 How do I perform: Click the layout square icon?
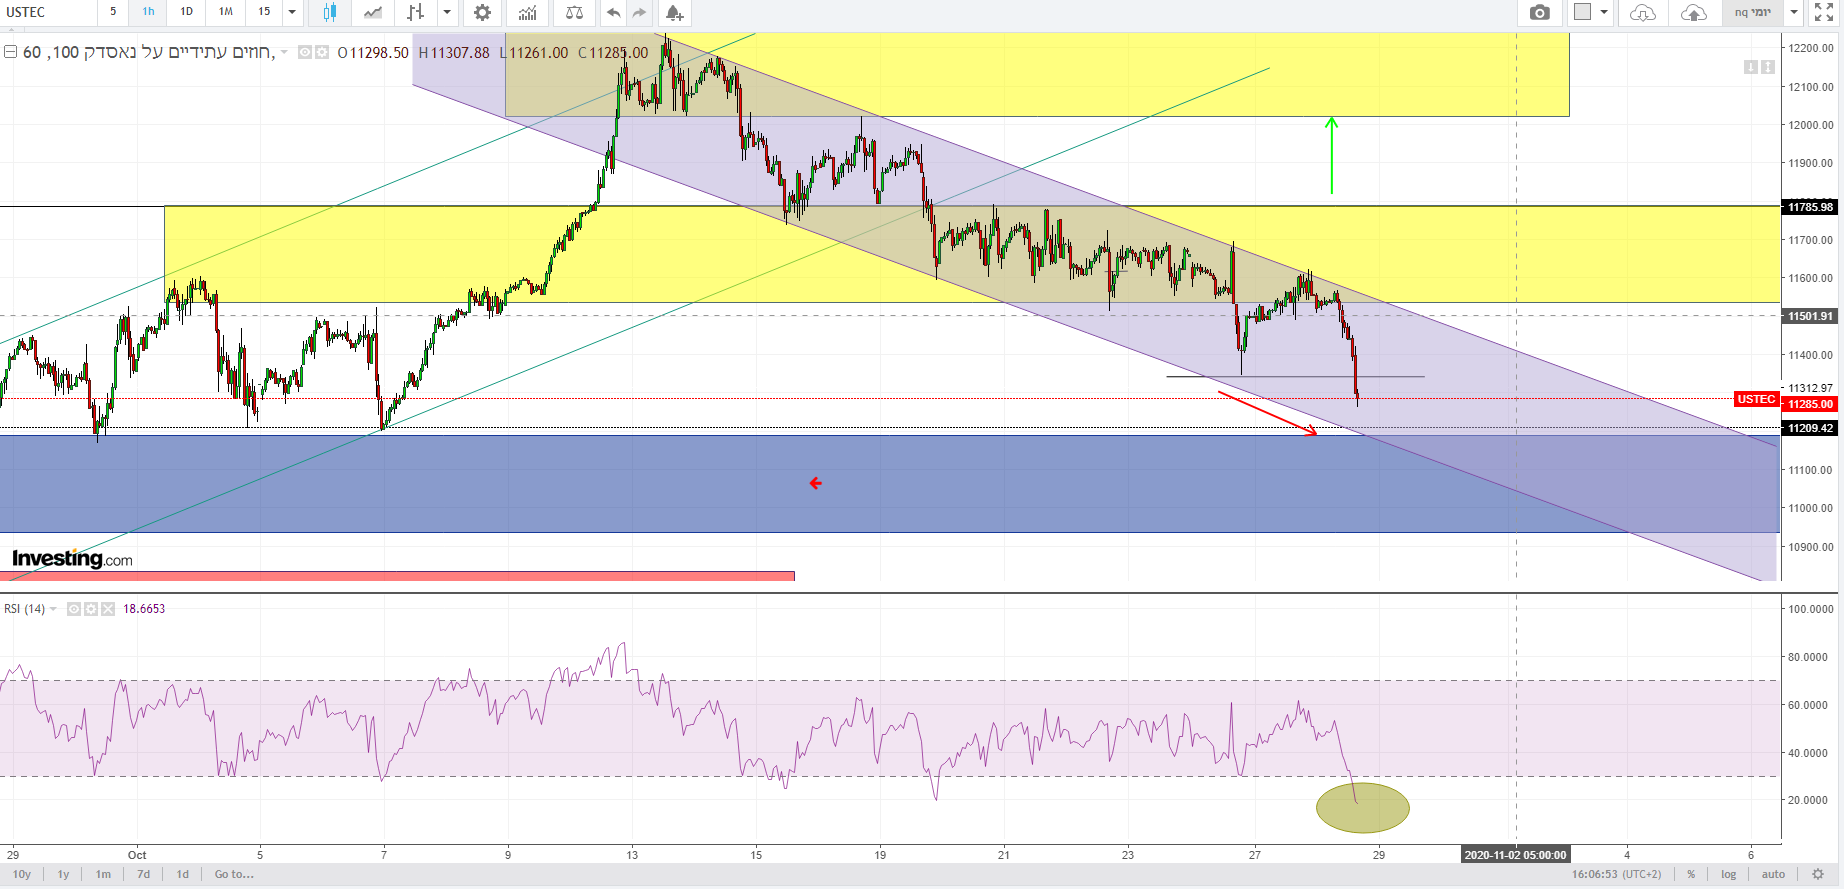pos(1582,12)
